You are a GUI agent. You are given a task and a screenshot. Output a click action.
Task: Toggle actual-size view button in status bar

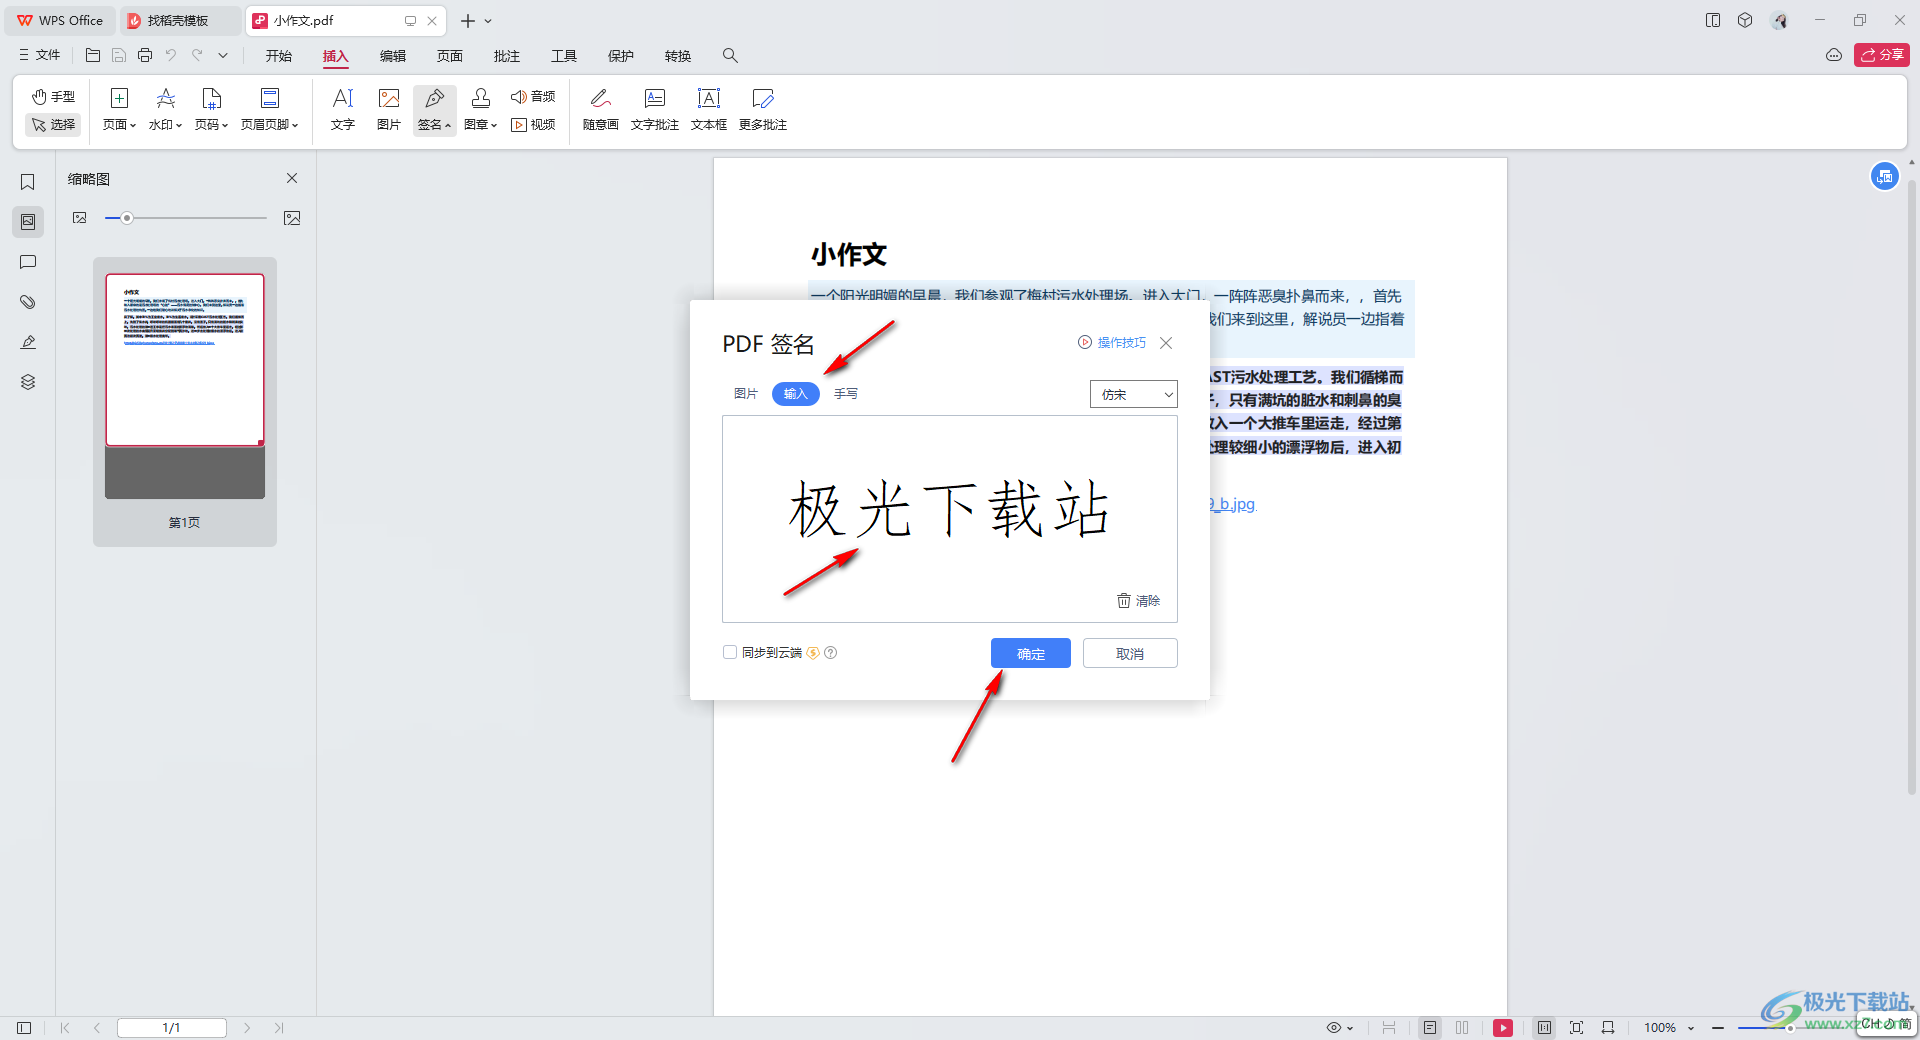click(x=1544, y=1028)
